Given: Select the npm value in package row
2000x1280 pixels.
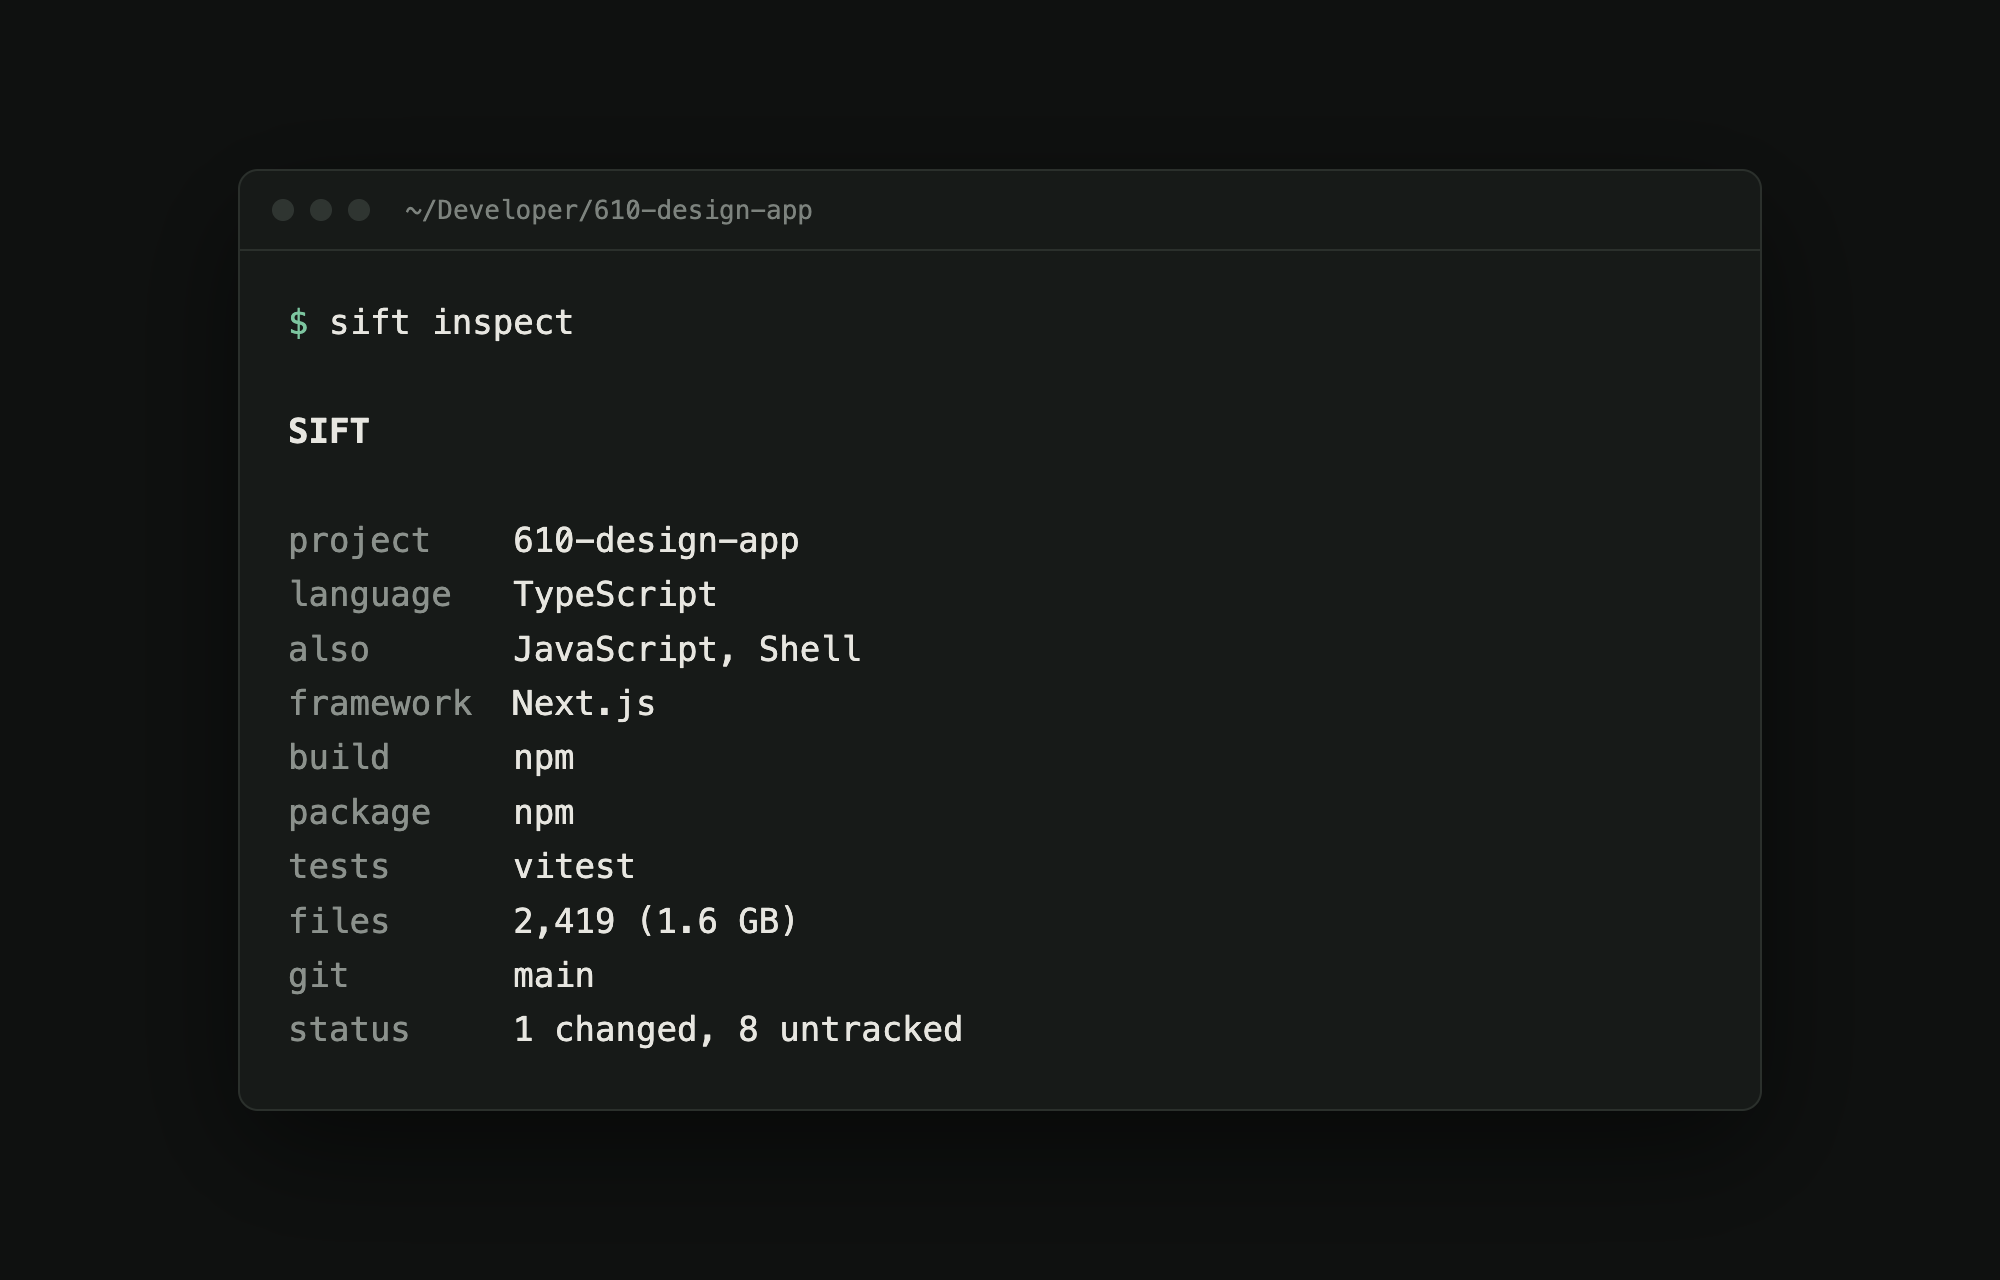Looking at the screenshot, I should click(544, 813).
